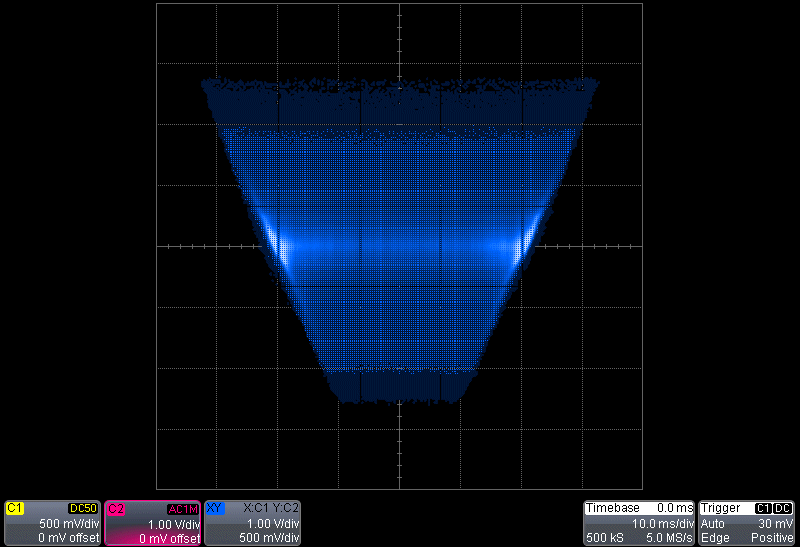Select the 1.00 V/div value in XY box
800x547 pixels.
273,524
